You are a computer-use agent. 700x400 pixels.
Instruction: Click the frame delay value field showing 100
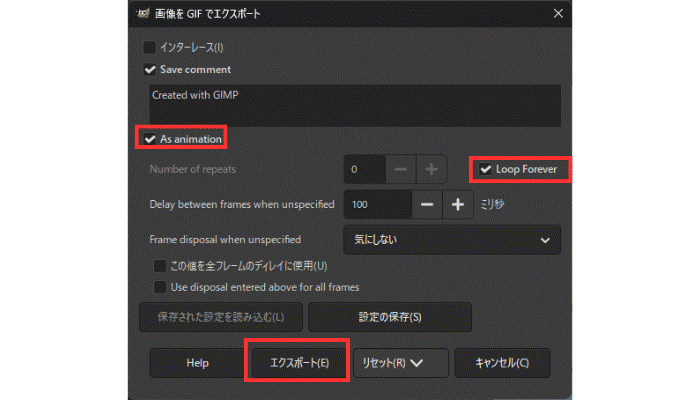(376, 204)
